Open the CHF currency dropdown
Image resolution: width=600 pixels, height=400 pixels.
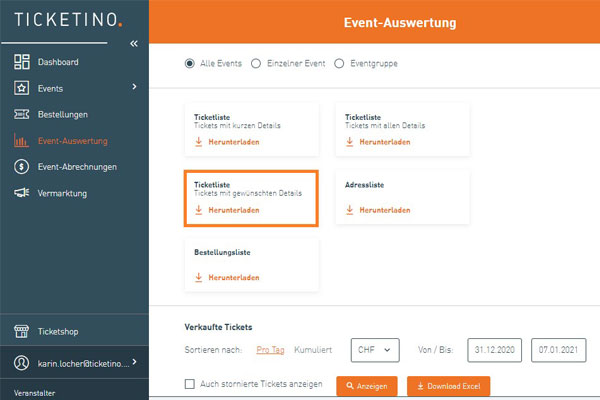point(375,350)
